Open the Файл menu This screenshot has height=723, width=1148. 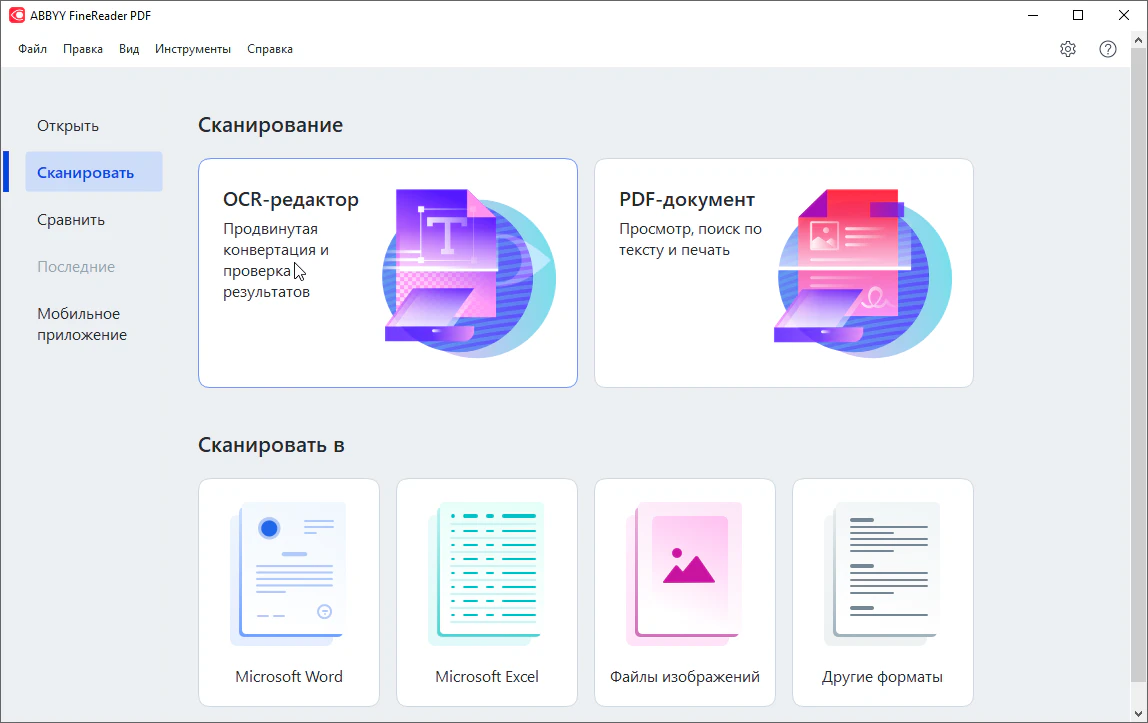[x=32, y=49]
